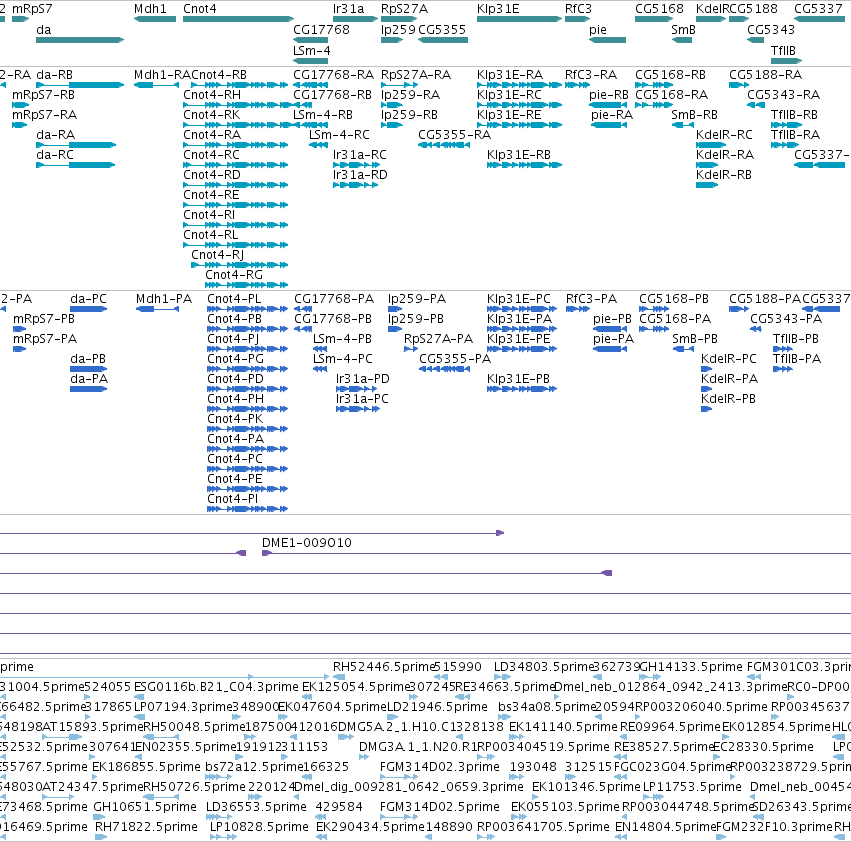Click the Cnot4-PI protein label

[x=232, y=498]
